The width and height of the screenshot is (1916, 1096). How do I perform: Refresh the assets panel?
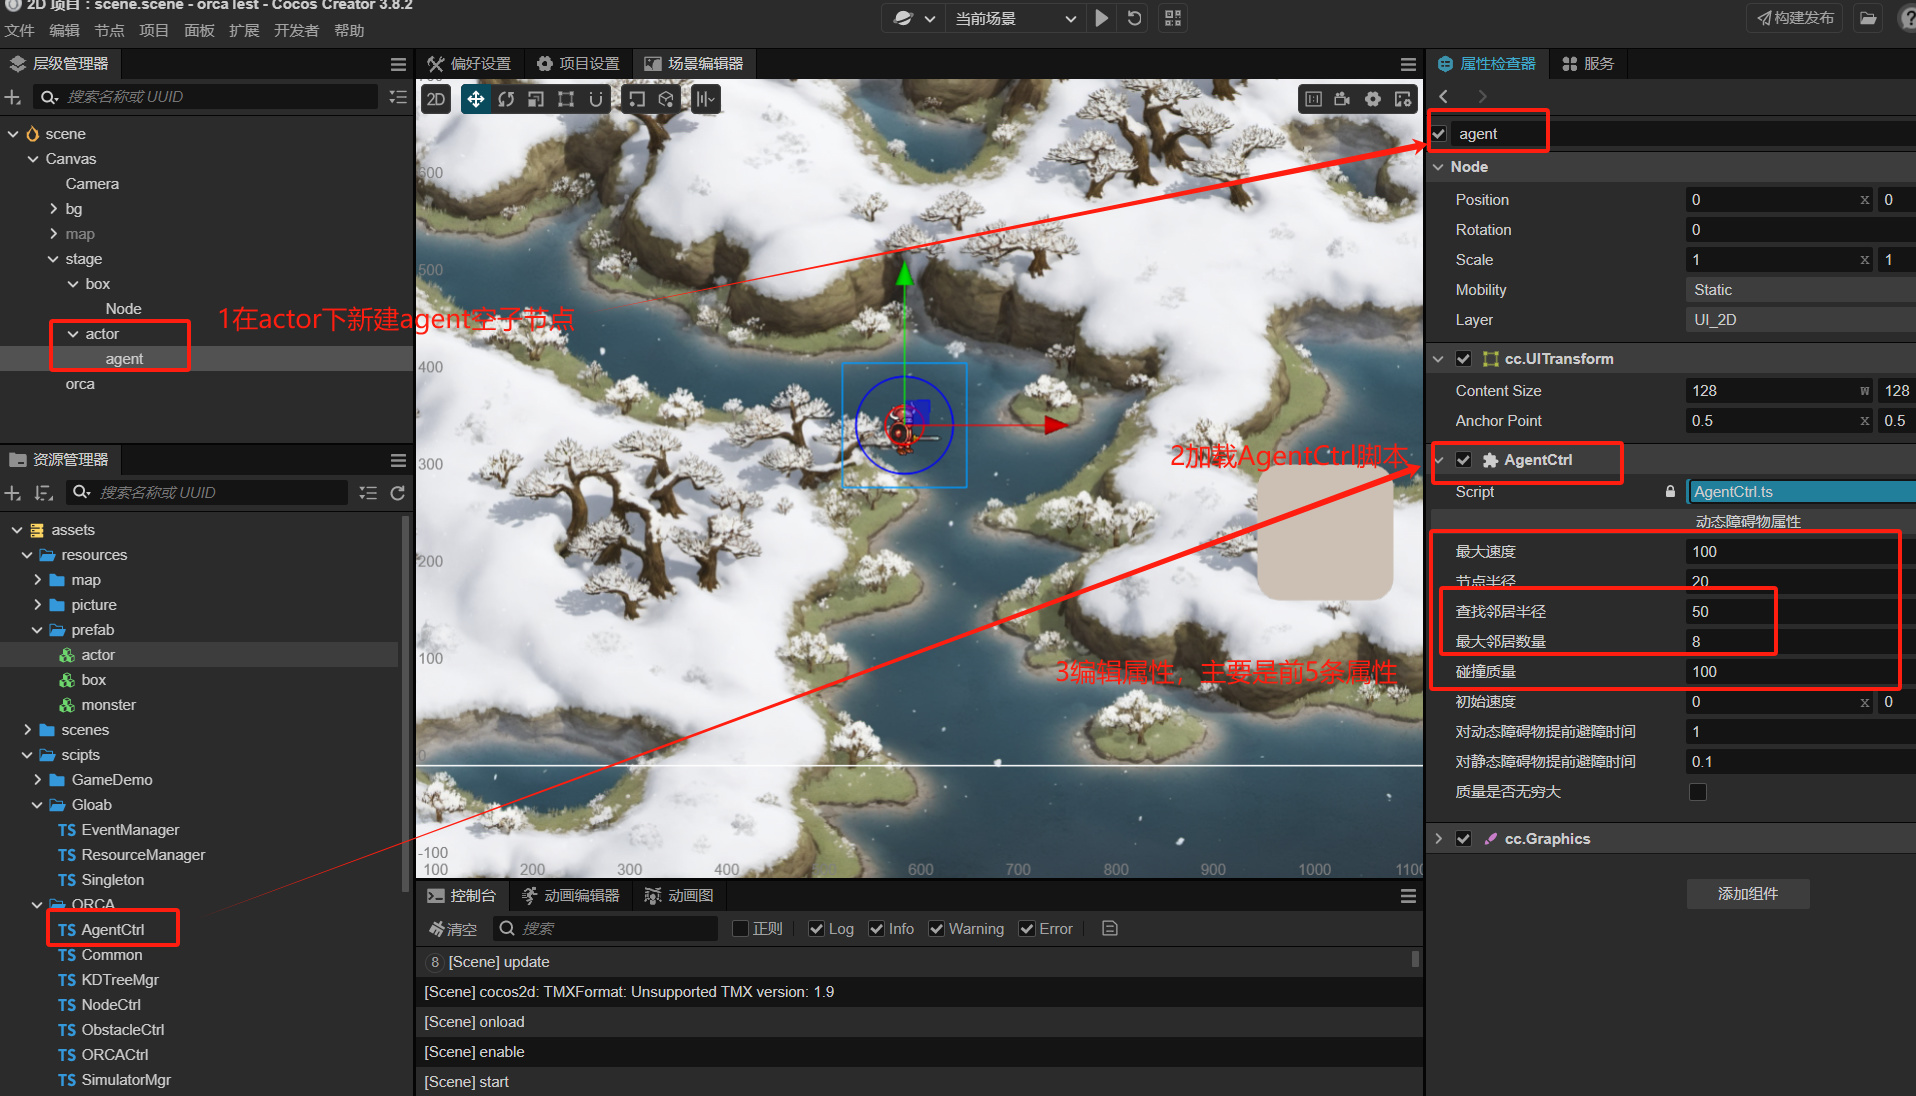397,493
